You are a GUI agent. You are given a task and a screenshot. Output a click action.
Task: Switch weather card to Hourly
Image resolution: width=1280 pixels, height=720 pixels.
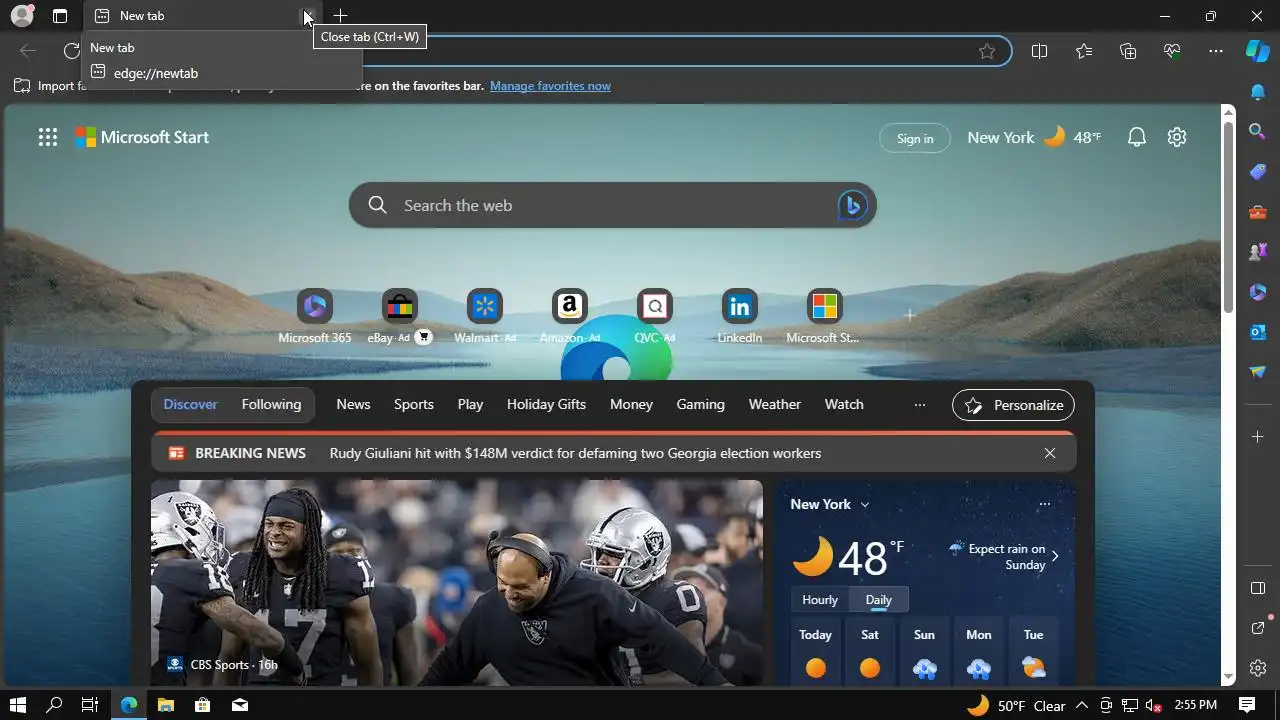pos(820,600)
